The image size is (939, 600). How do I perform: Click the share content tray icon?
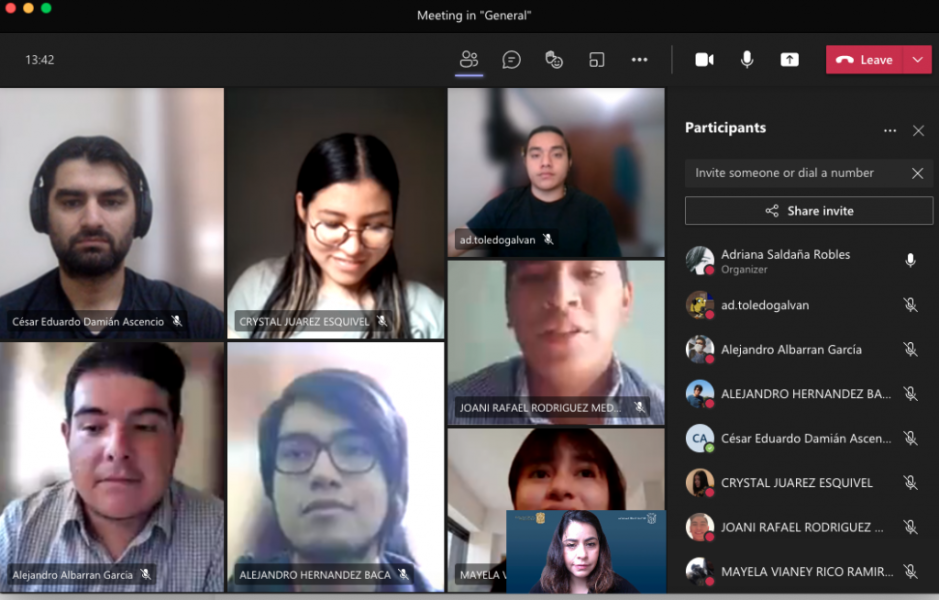[x=790, y=59]
